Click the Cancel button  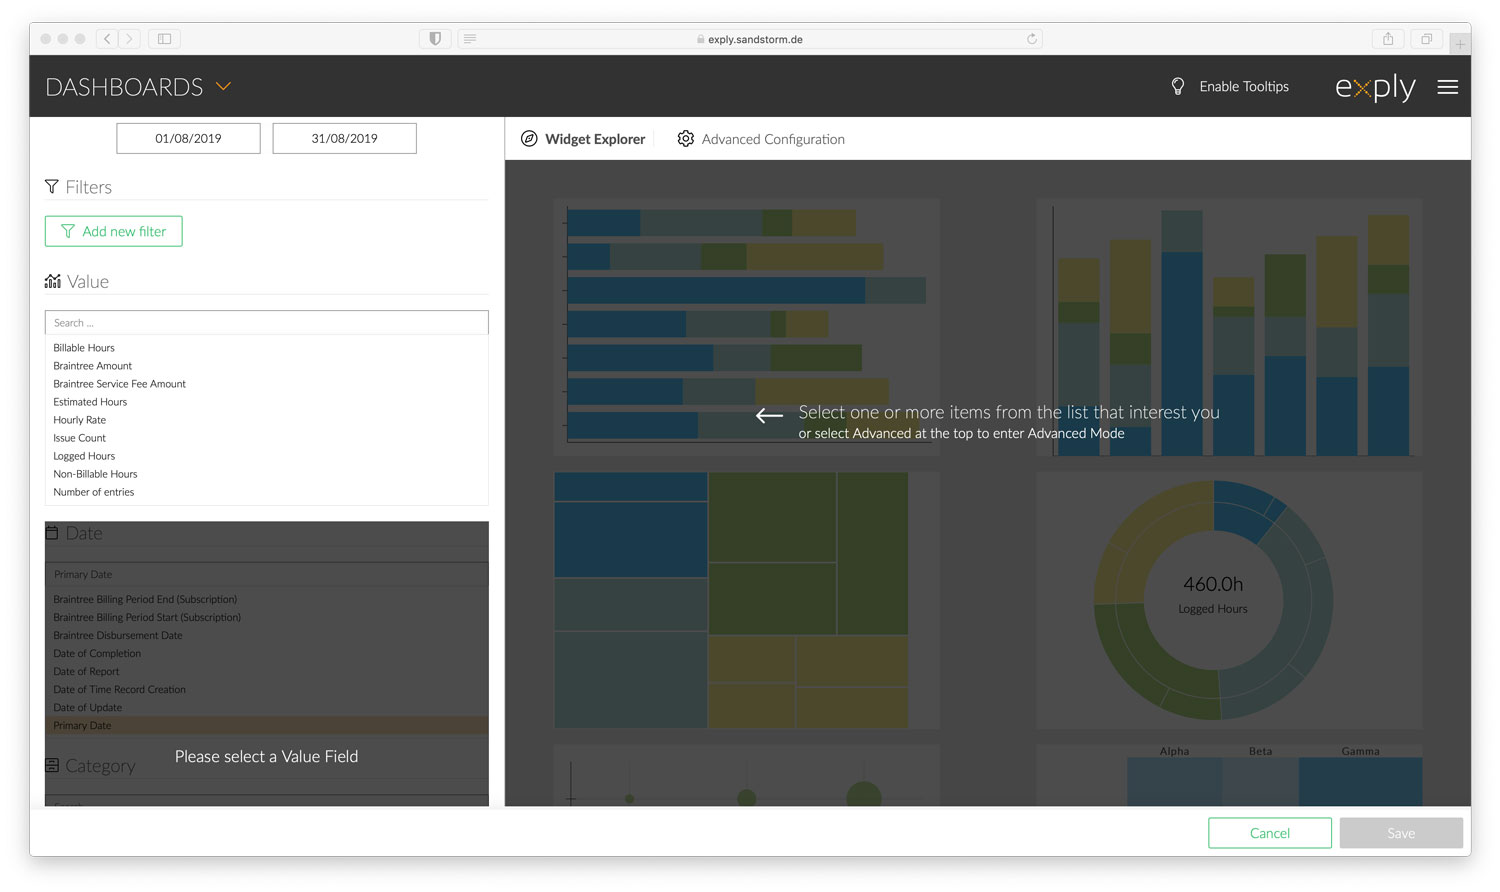1270,833
